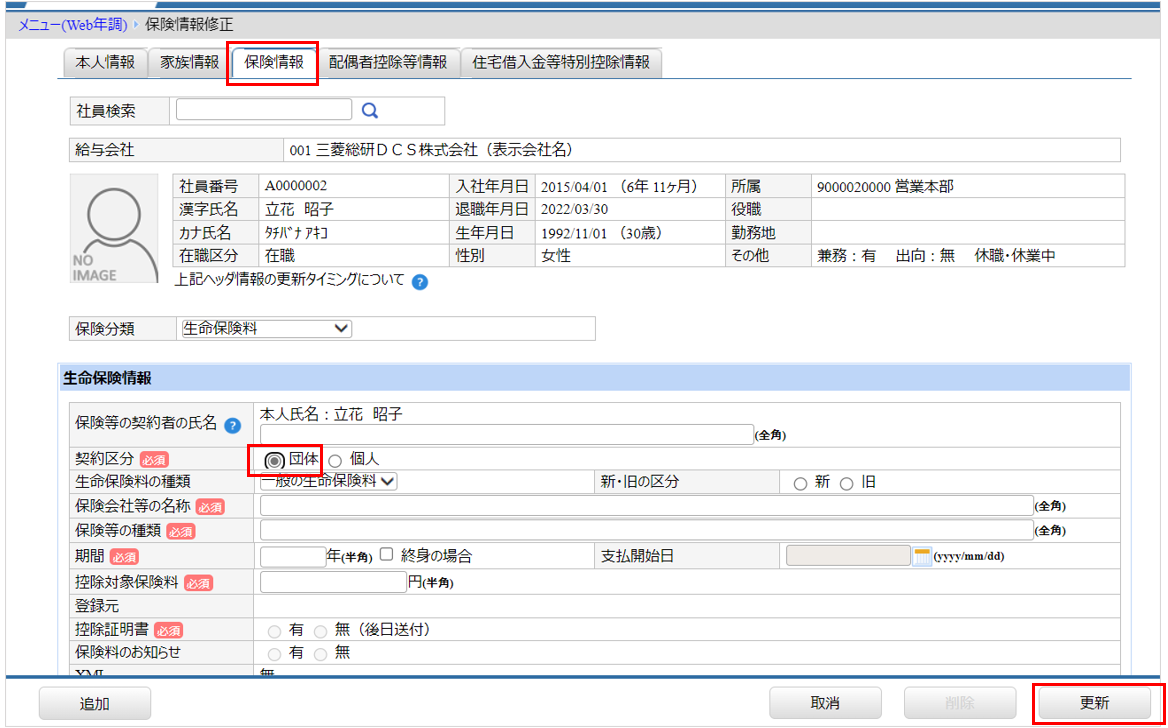Screen dimensions: 1168x728
Task: Switch to the 本人情報 tab
Action: point(105,63)
